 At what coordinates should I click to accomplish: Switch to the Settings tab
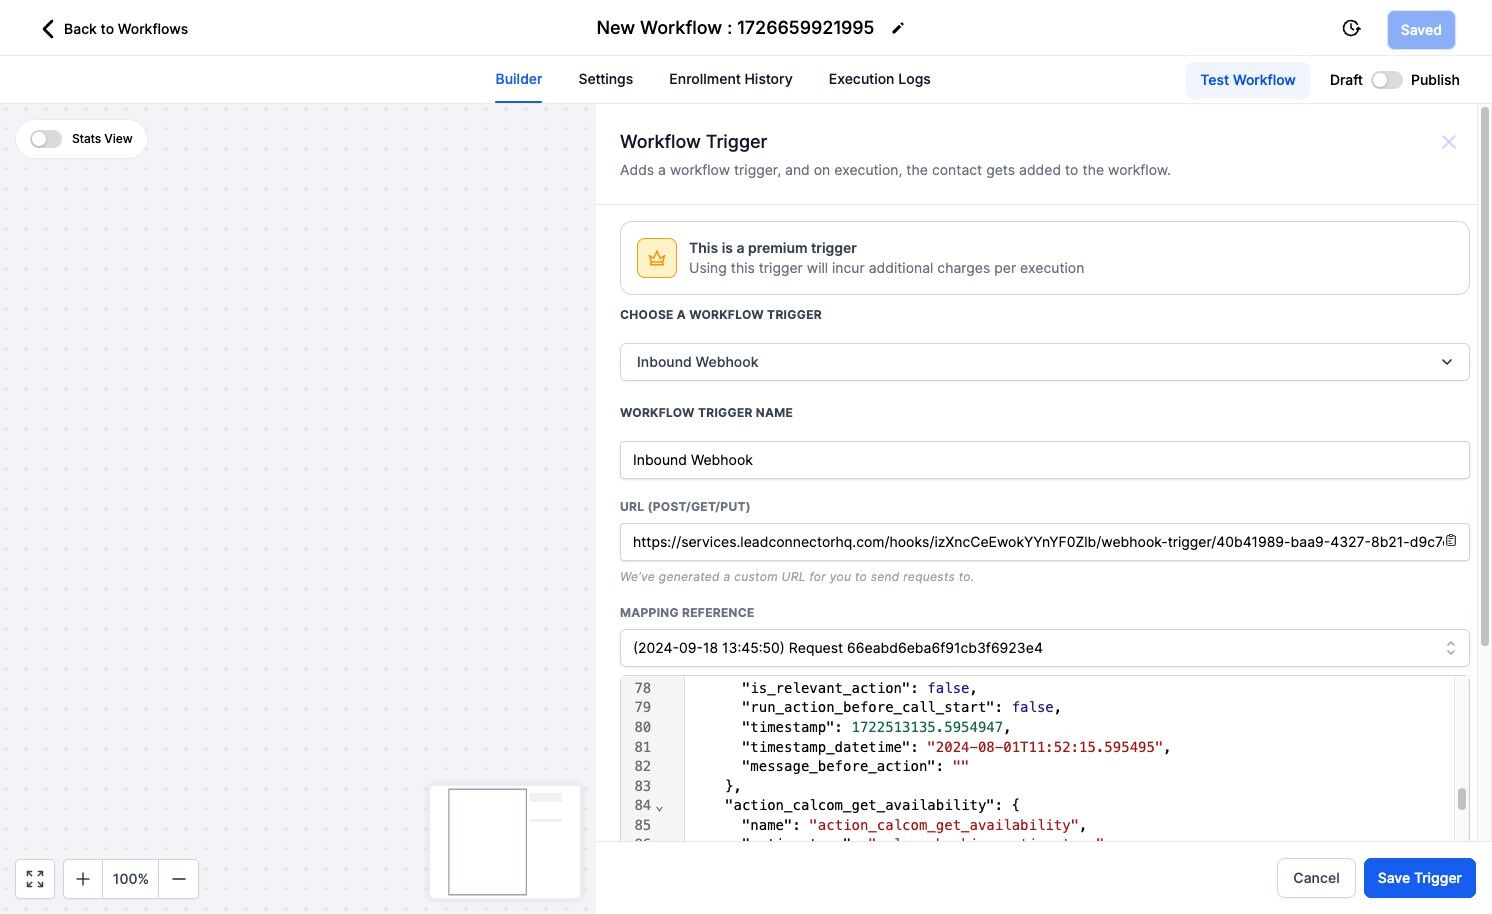click(605, 79)
